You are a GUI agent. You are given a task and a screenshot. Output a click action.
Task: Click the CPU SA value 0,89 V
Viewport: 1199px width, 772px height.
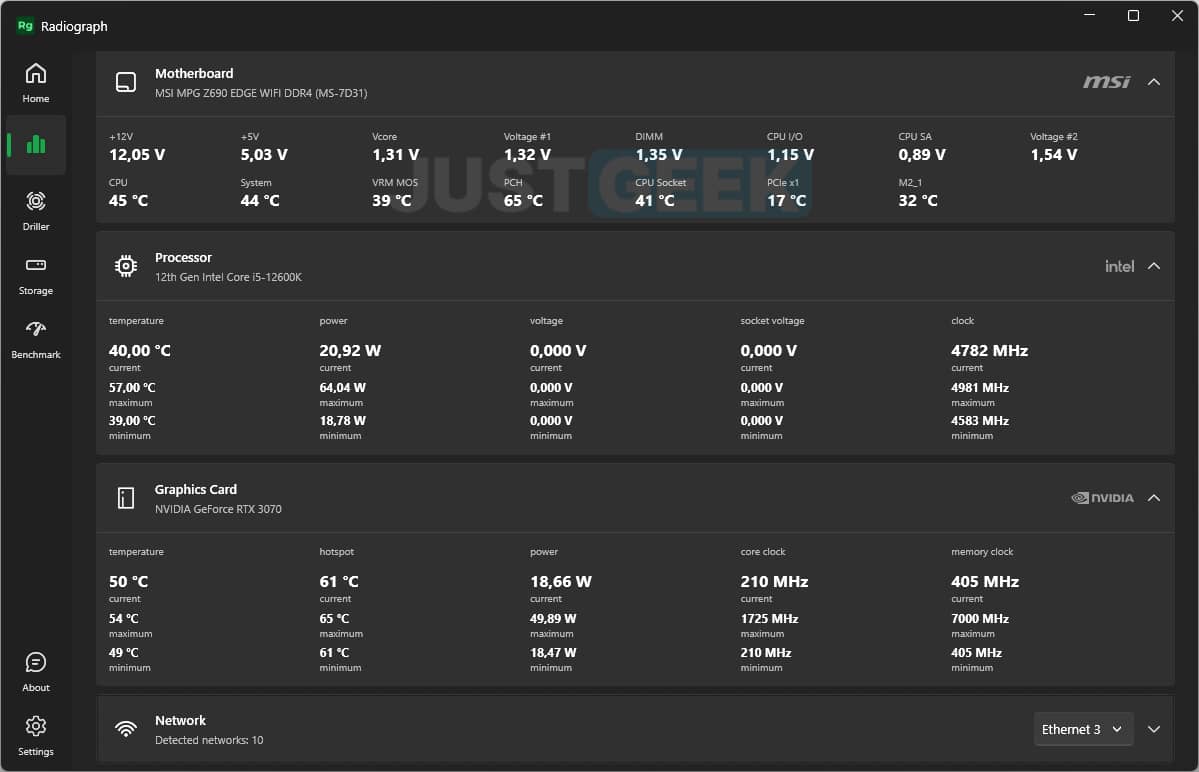click(921, 154)
